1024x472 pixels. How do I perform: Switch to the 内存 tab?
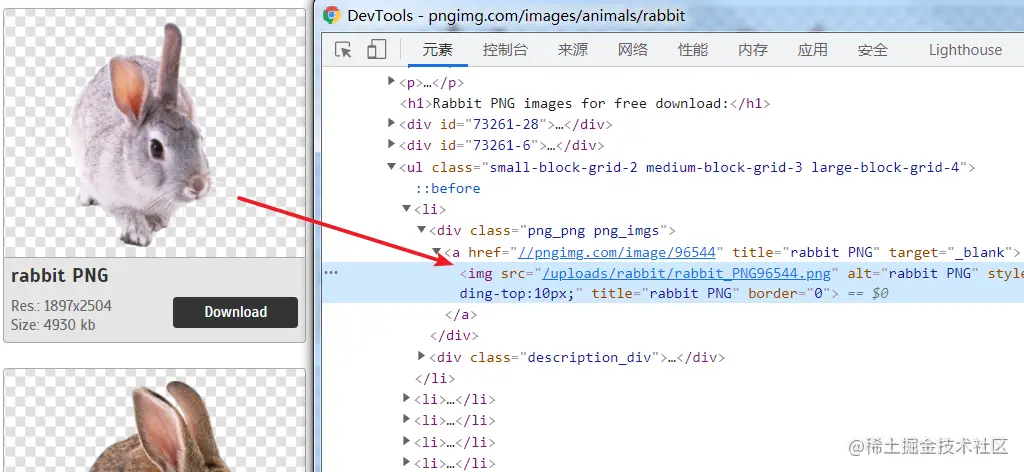click(x=753, y=50)
